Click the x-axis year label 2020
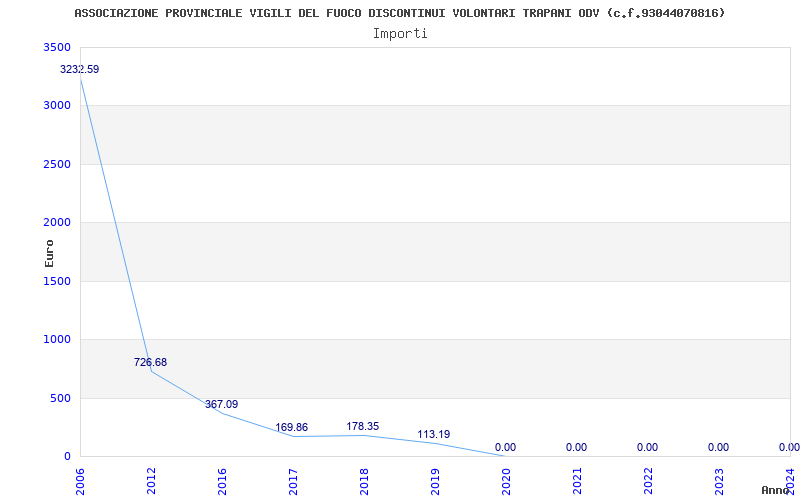 pyautogui.click(x=506, y=481)
